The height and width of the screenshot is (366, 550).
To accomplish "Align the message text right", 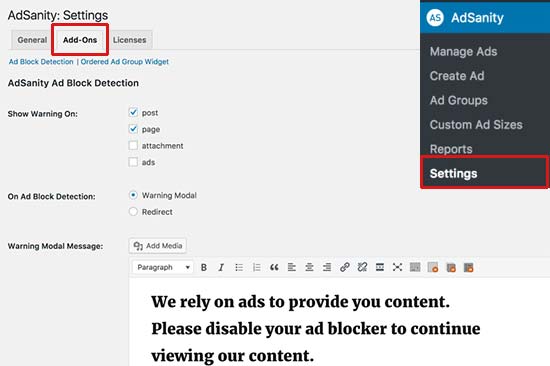I will click(x=327, y=267).
